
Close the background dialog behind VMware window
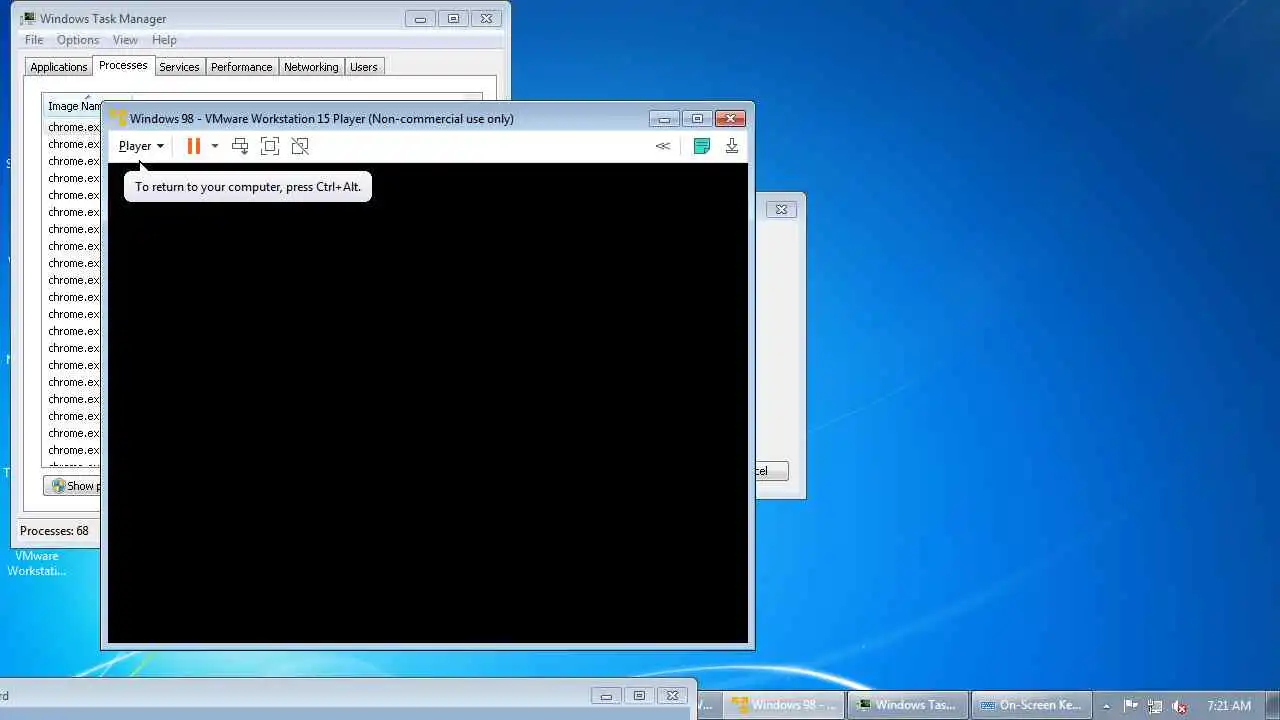click(782, 209)
